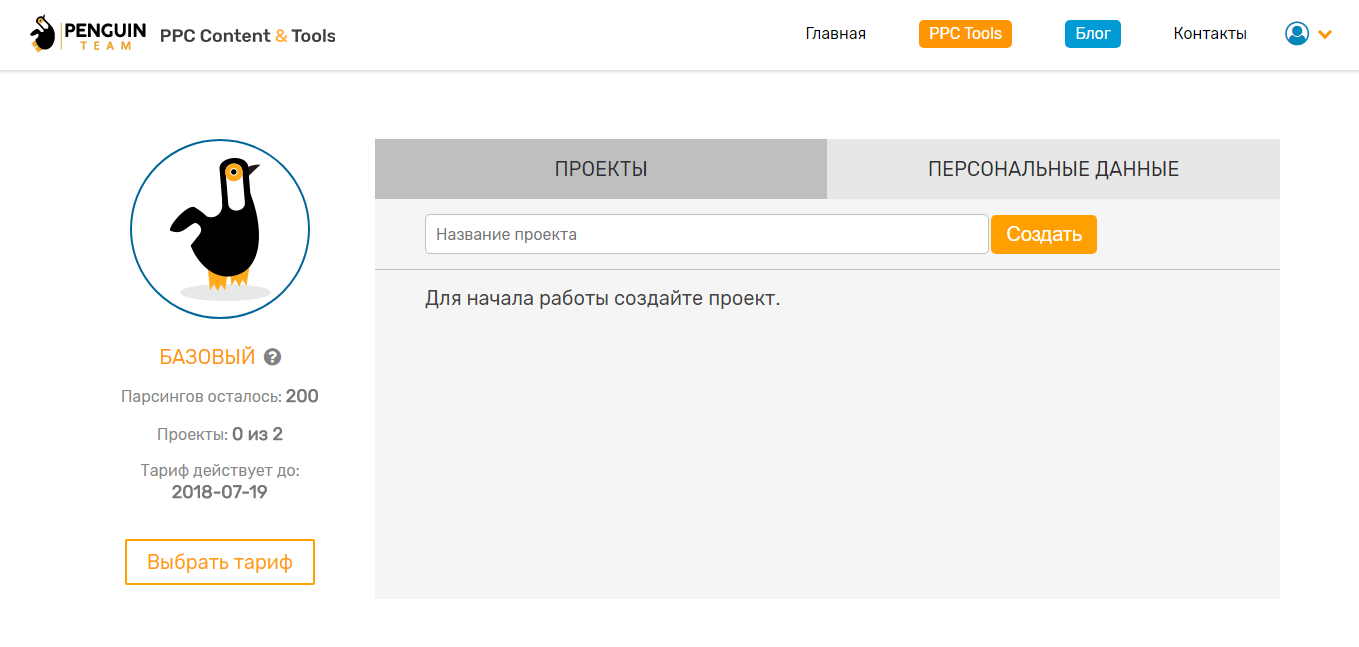Click the PPC Content & Tools title link
Viewport: 1359px width, 647px height.
[248, 35]
